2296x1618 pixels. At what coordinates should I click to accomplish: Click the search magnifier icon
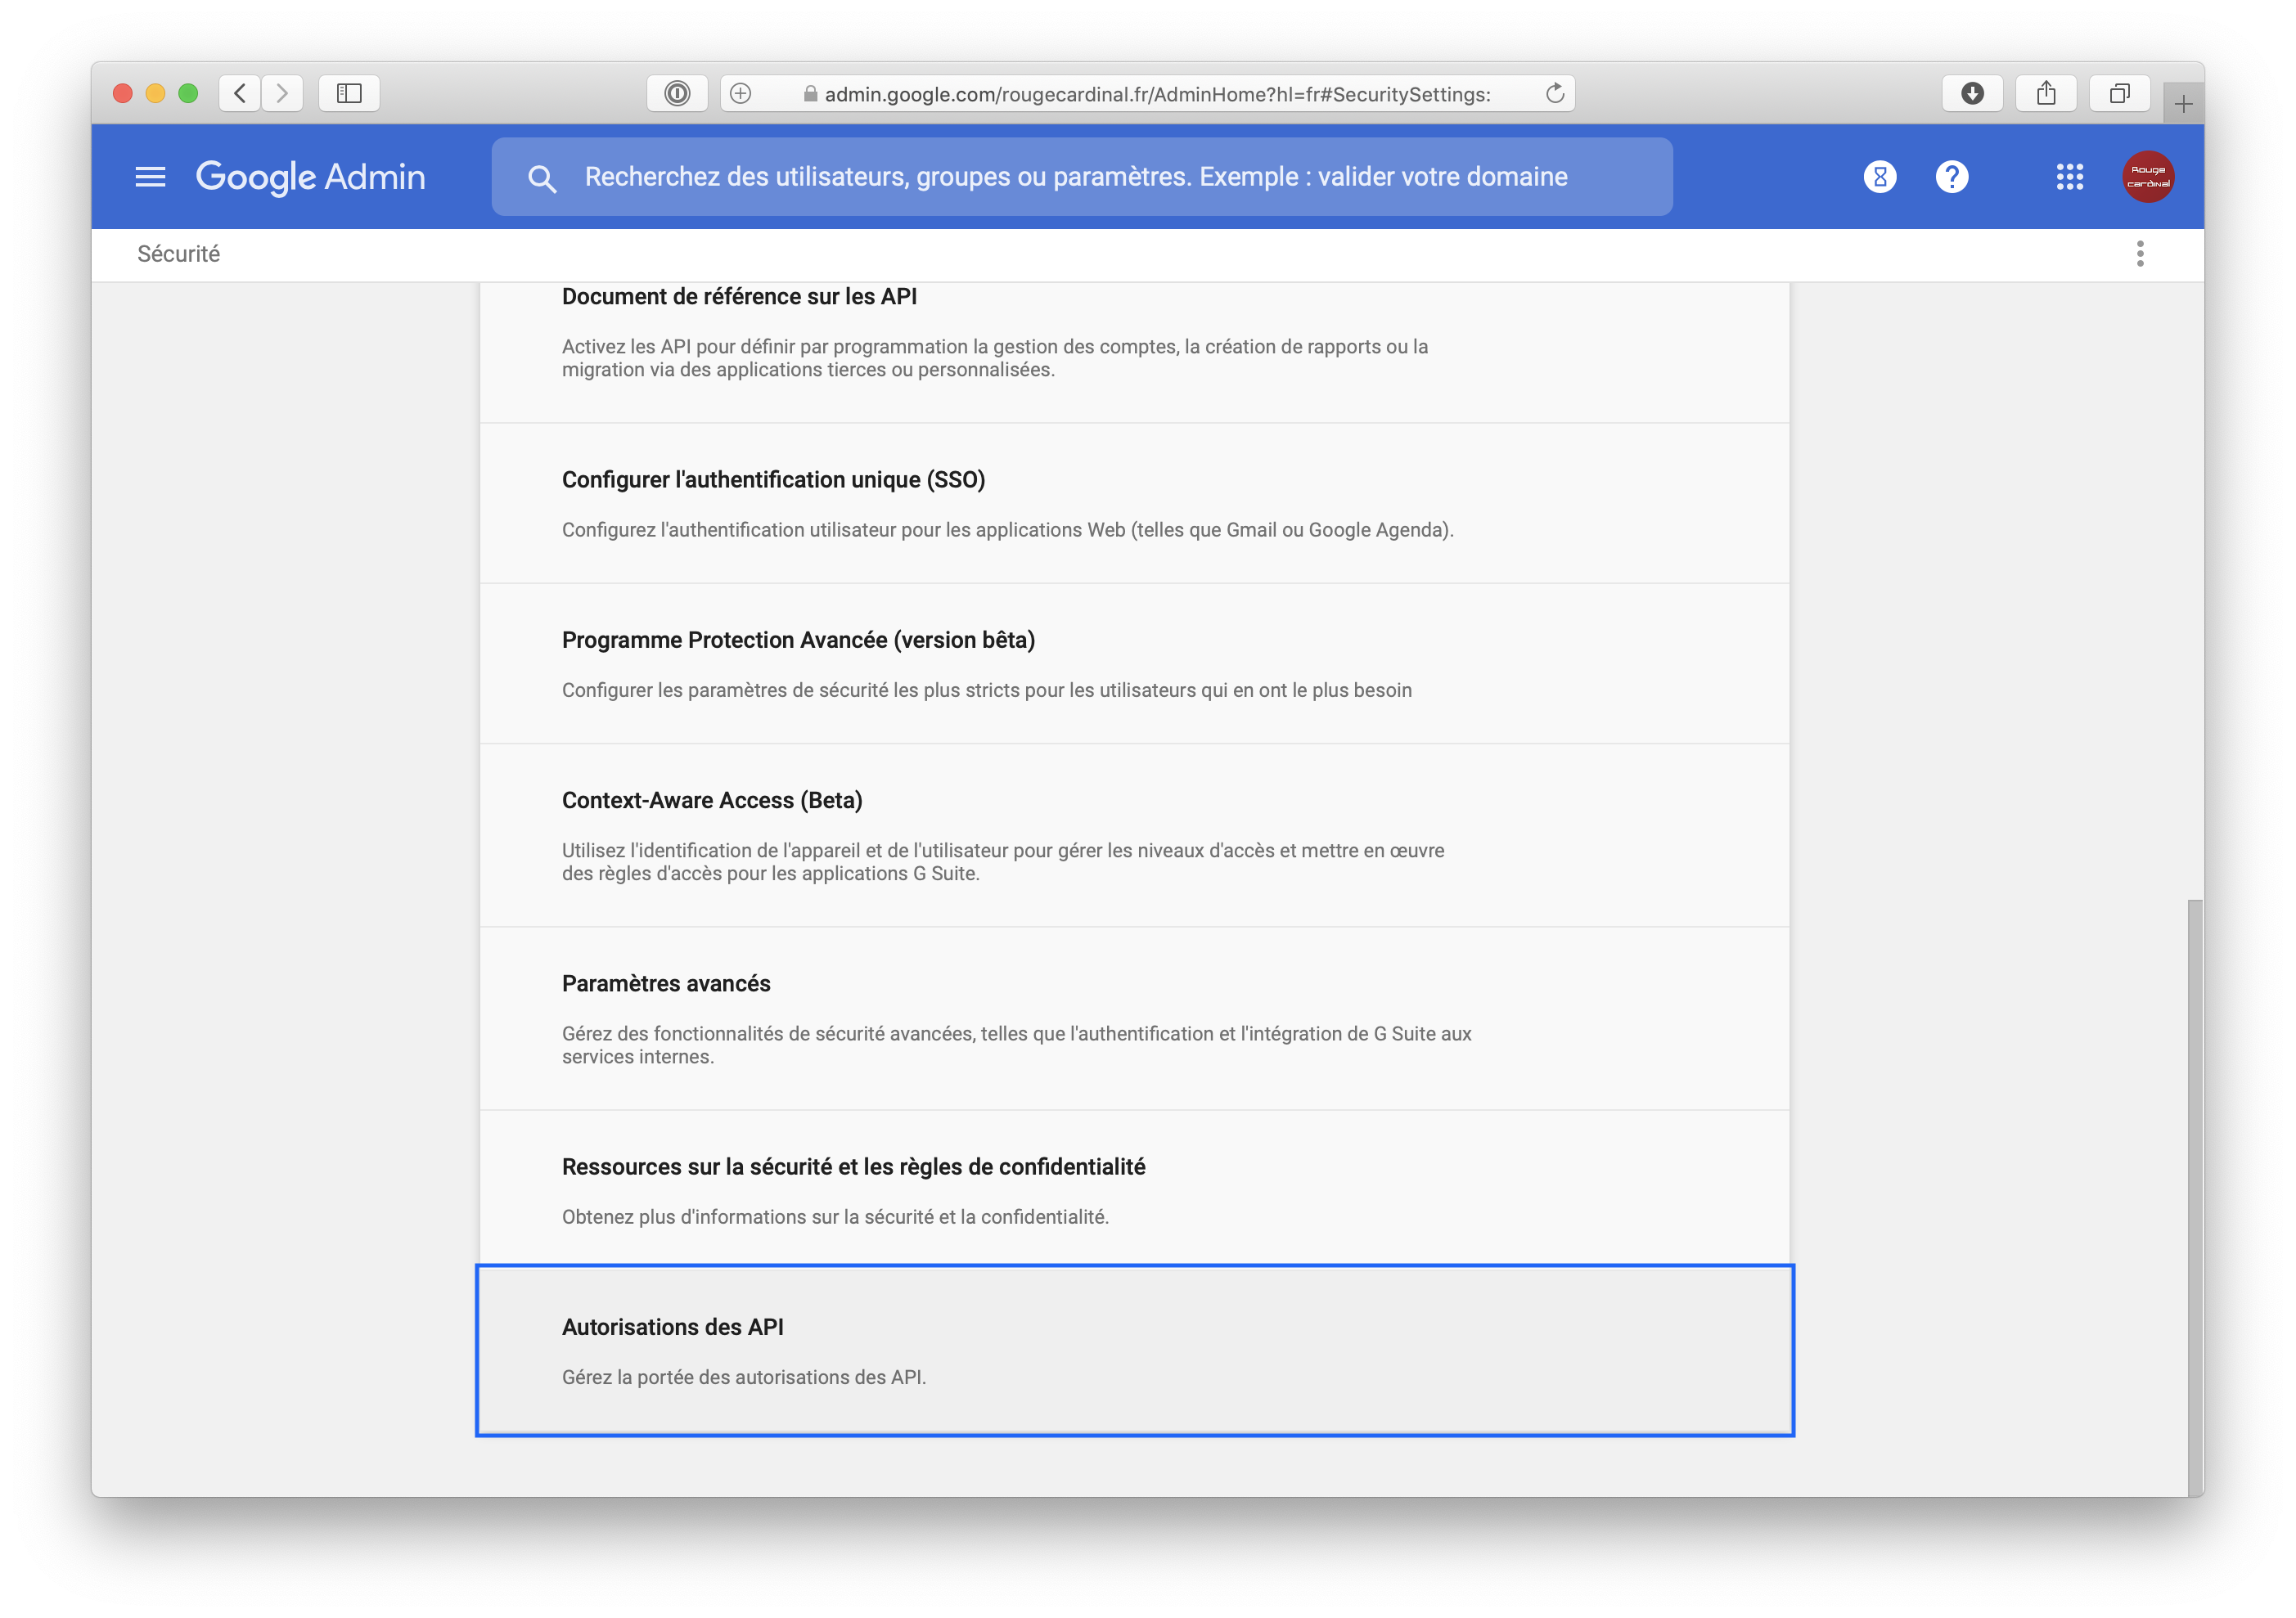(542, 178)
